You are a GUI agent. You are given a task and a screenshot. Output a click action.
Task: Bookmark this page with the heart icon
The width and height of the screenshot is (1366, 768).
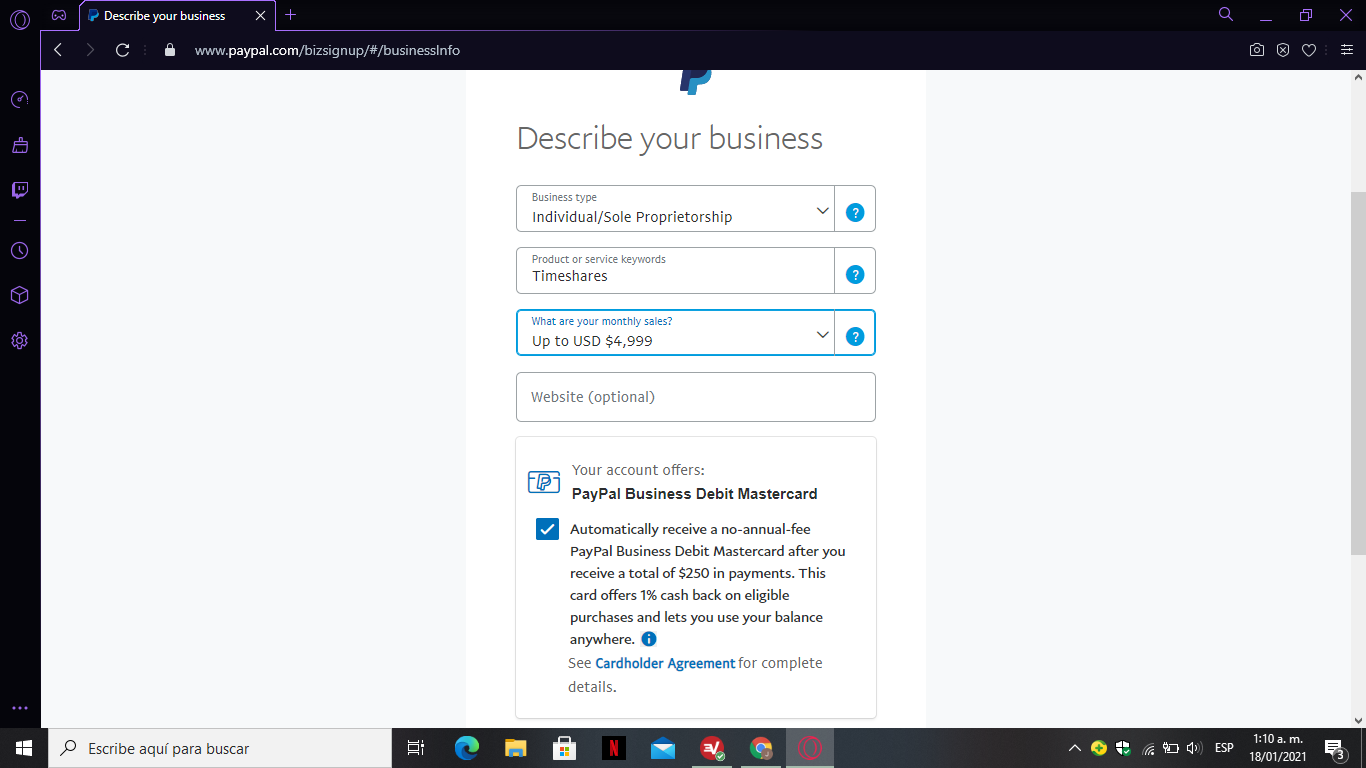[1309, 50]
